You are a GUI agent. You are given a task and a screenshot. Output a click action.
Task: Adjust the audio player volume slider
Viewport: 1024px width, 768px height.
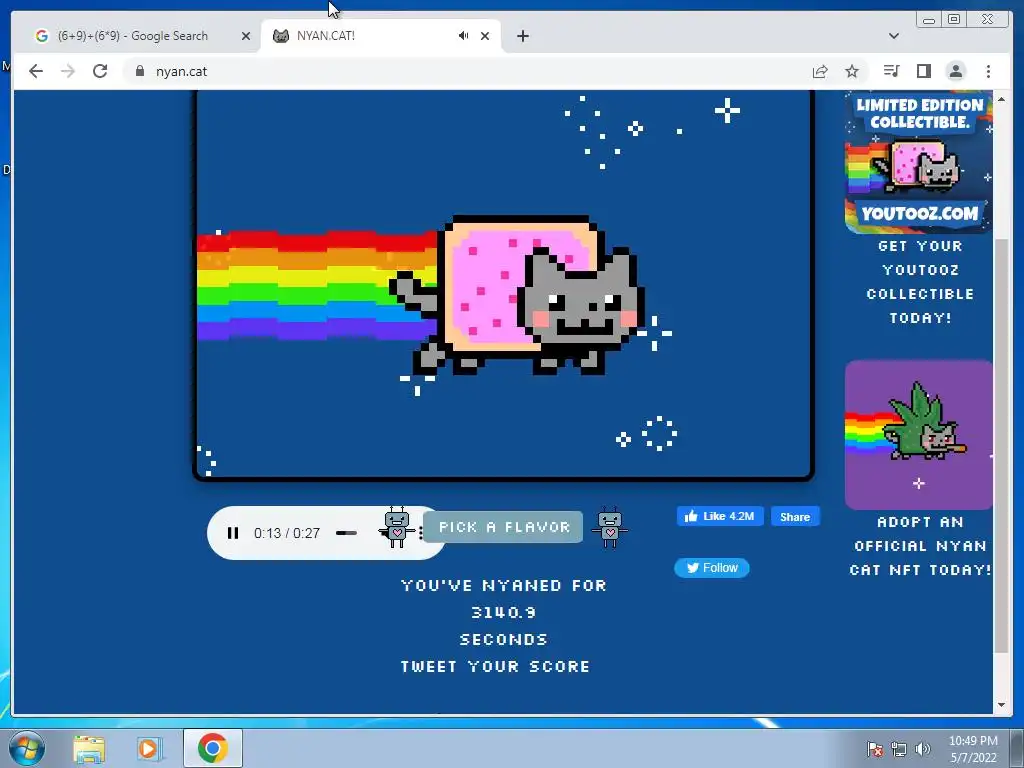(x=346, y=533)
